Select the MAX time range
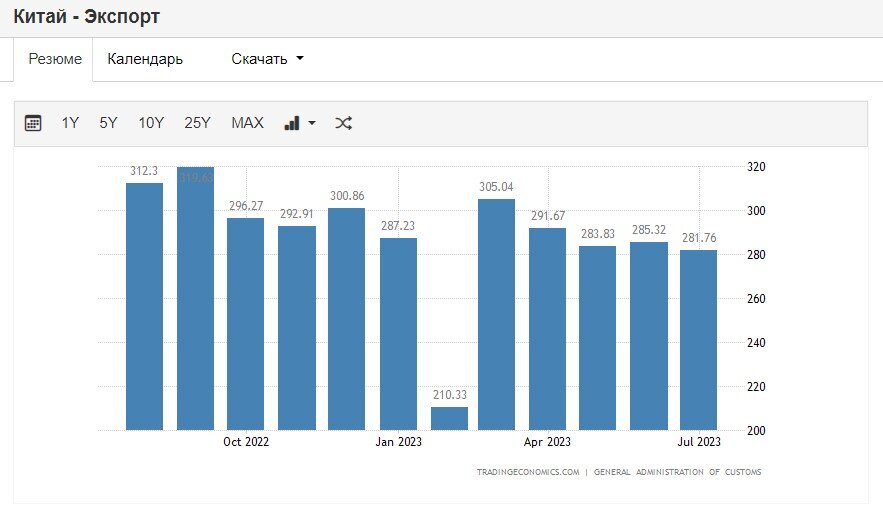Viewport: 883px width, 517px height. [247, 123]
